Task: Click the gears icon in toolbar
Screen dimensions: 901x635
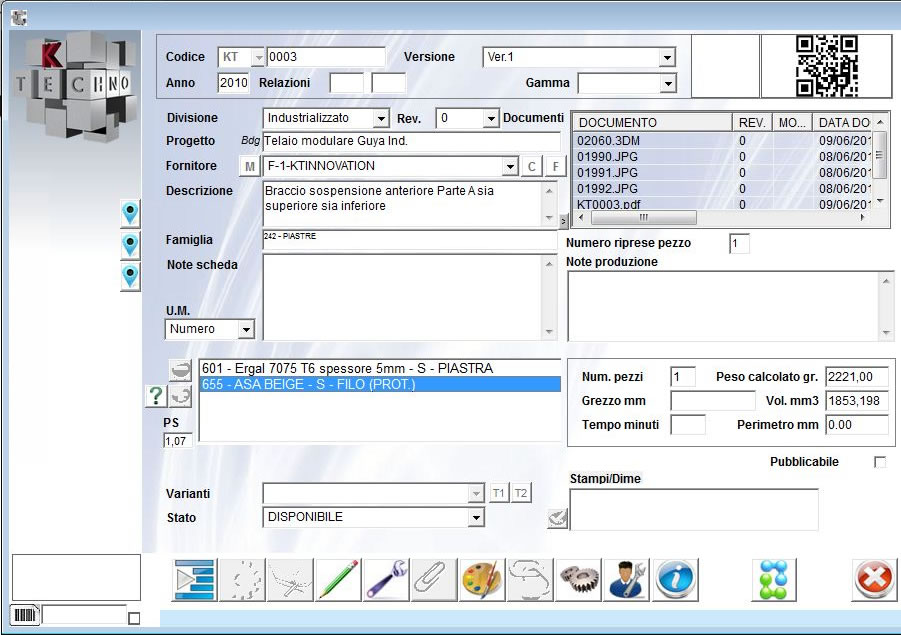Action: click(579, 579)
